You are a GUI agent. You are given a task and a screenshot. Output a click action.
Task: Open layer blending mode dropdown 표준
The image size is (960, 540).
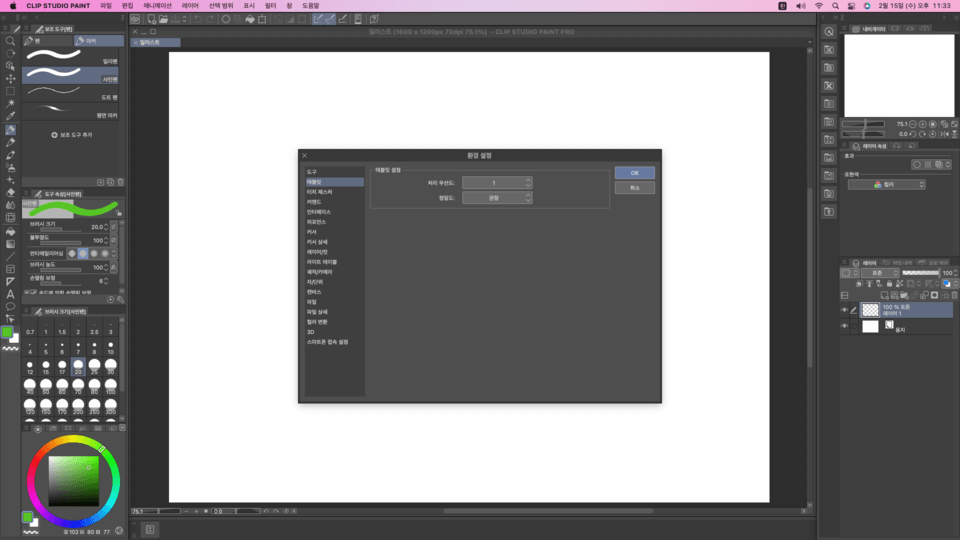[880, 273]
